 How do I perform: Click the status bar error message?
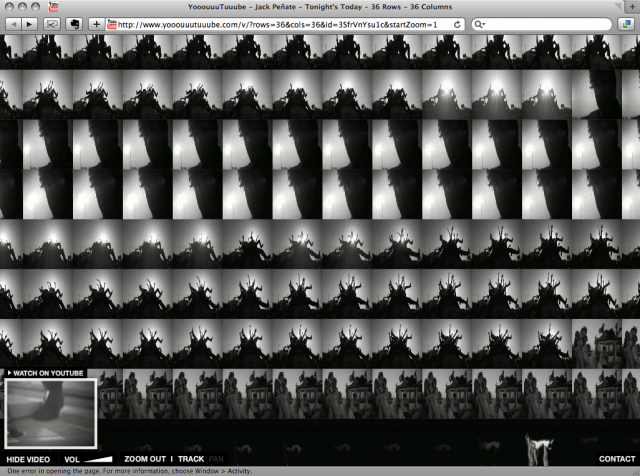pos(129,471)
